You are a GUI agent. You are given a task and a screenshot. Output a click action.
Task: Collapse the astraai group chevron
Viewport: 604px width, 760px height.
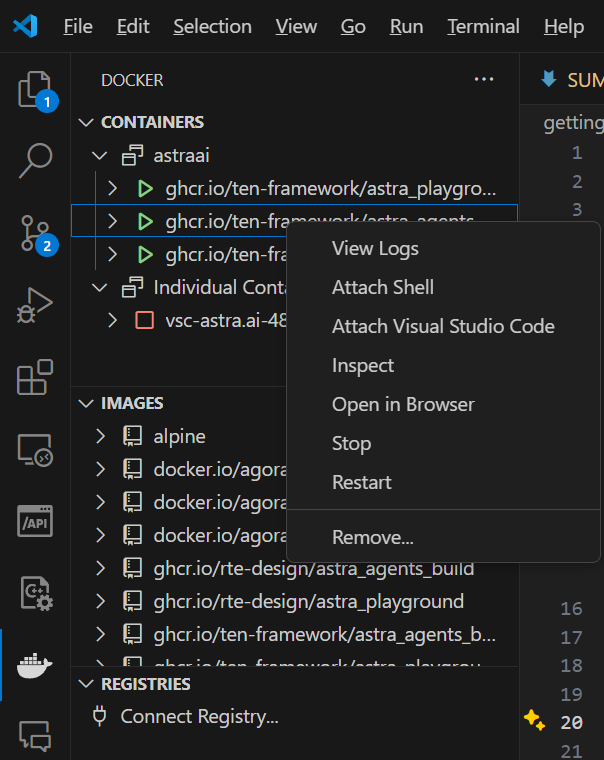[x=99, y=156]
